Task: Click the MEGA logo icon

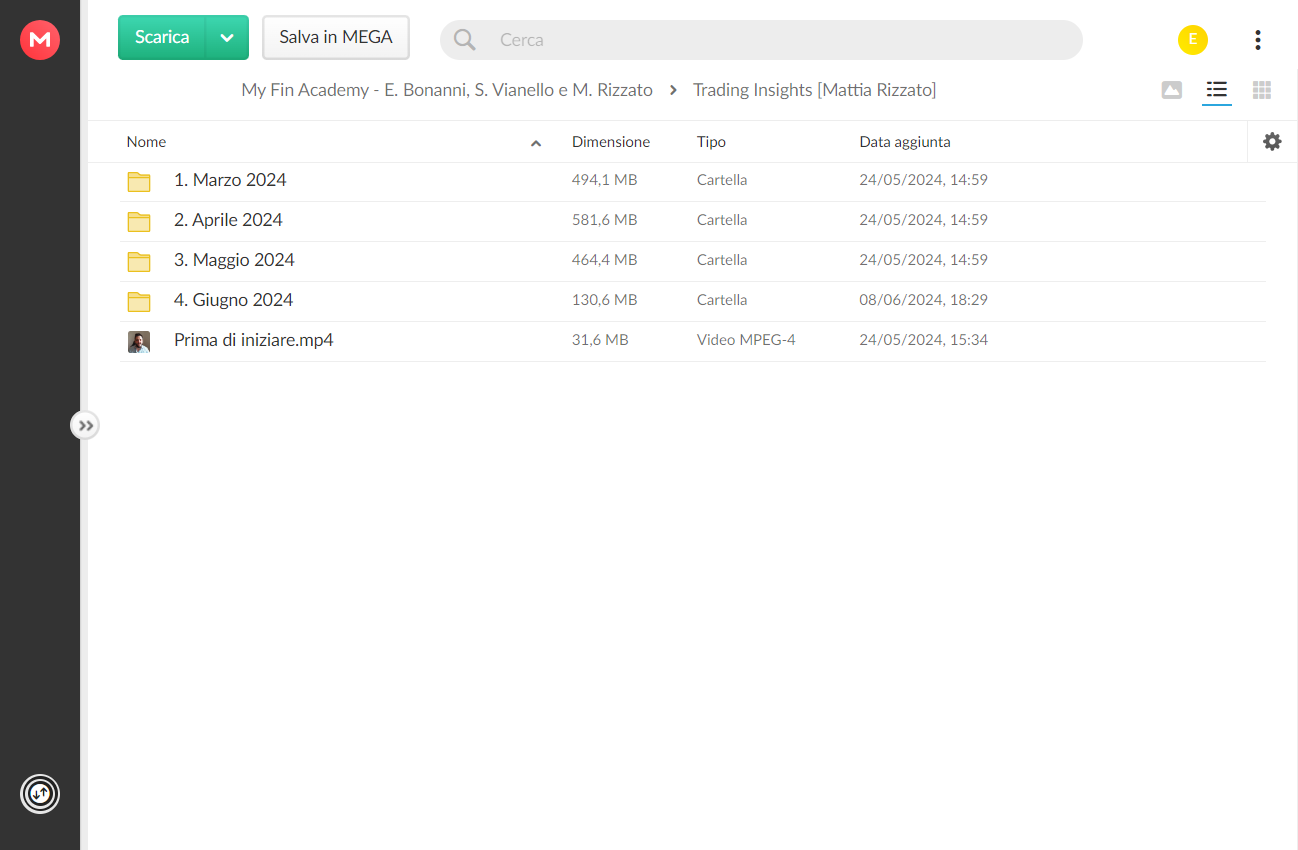Action: pyautogui.click(x=40, y=40)
